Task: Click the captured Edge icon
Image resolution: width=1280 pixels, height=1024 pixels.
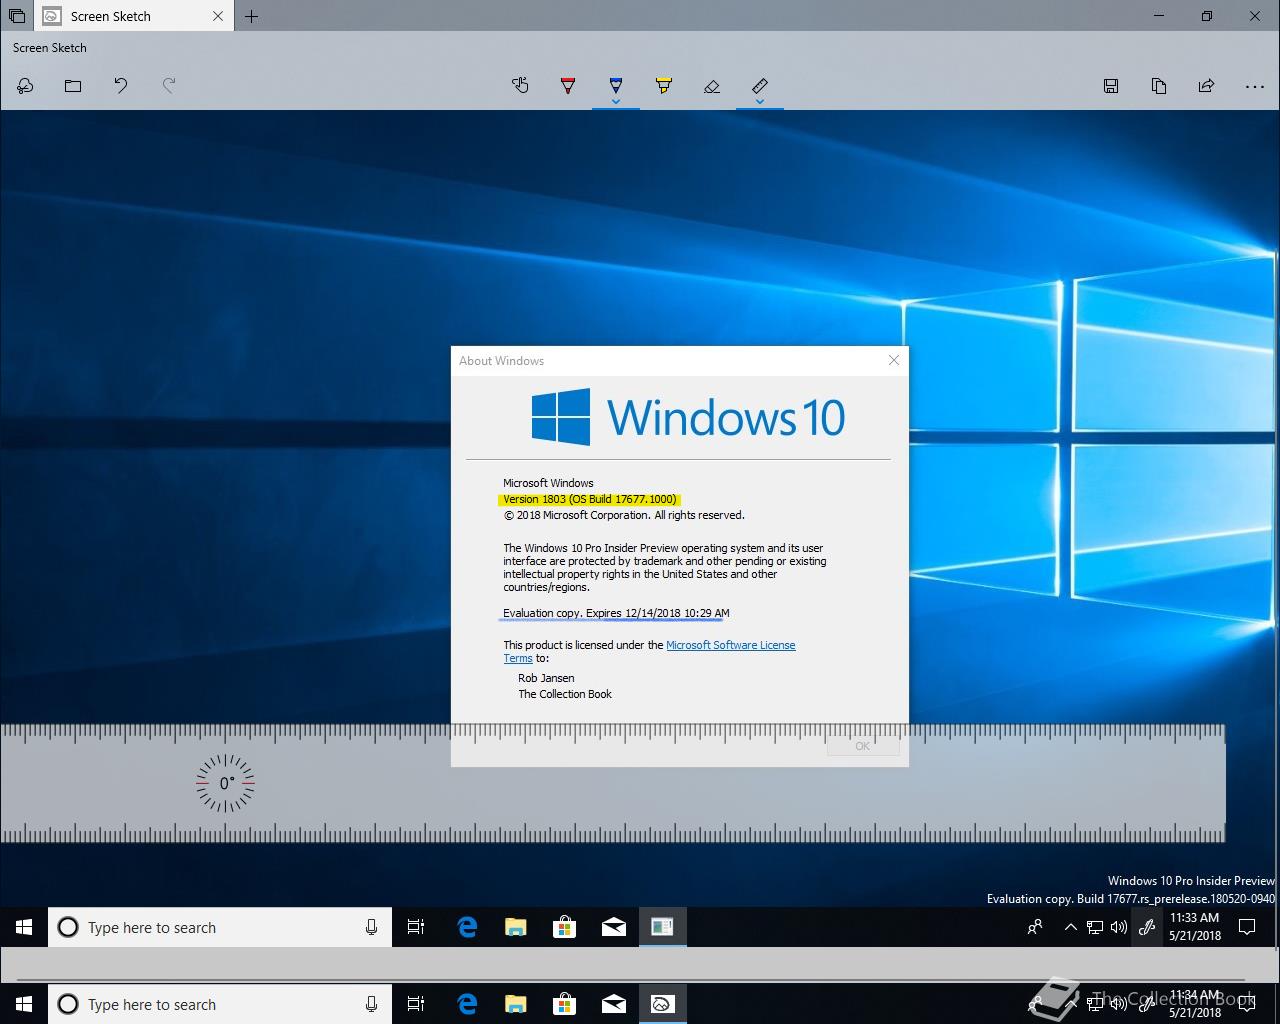Action: click(466, 927)
